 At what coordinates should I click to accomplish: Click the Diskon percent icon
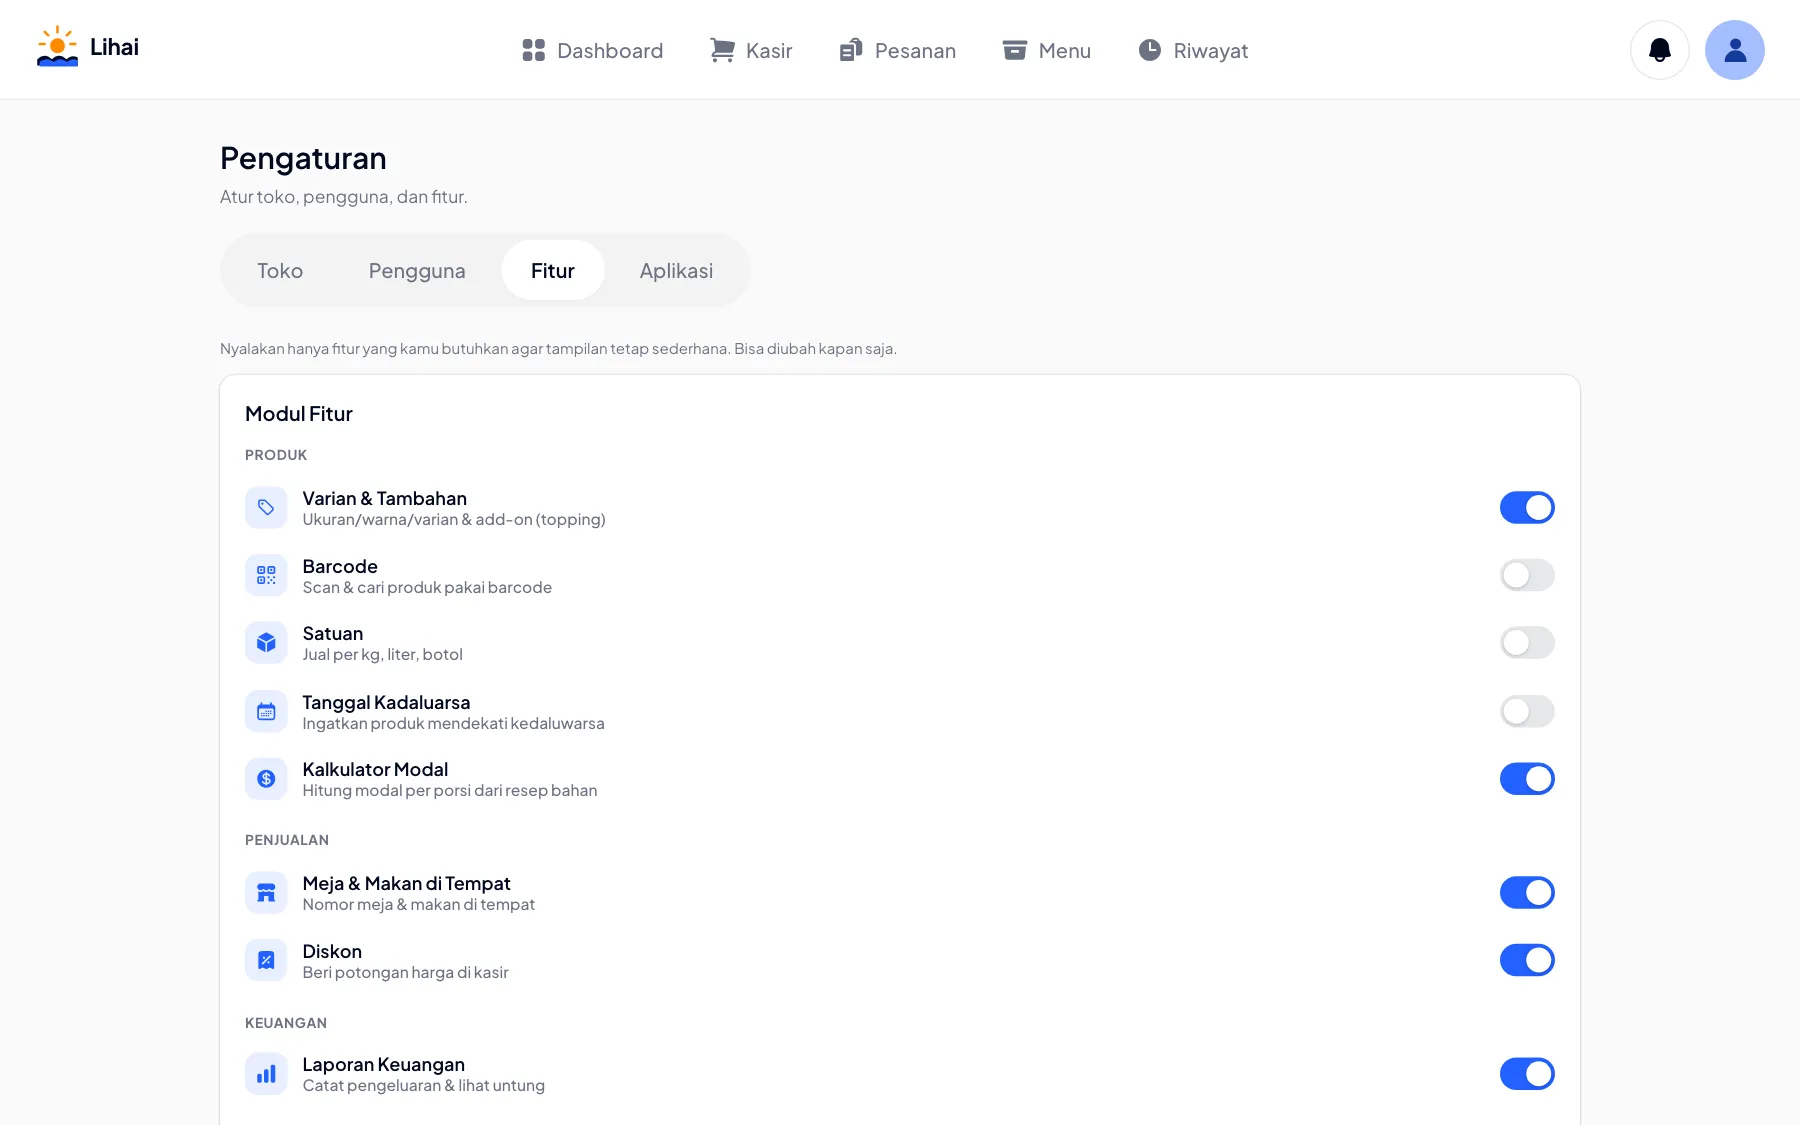266,960
